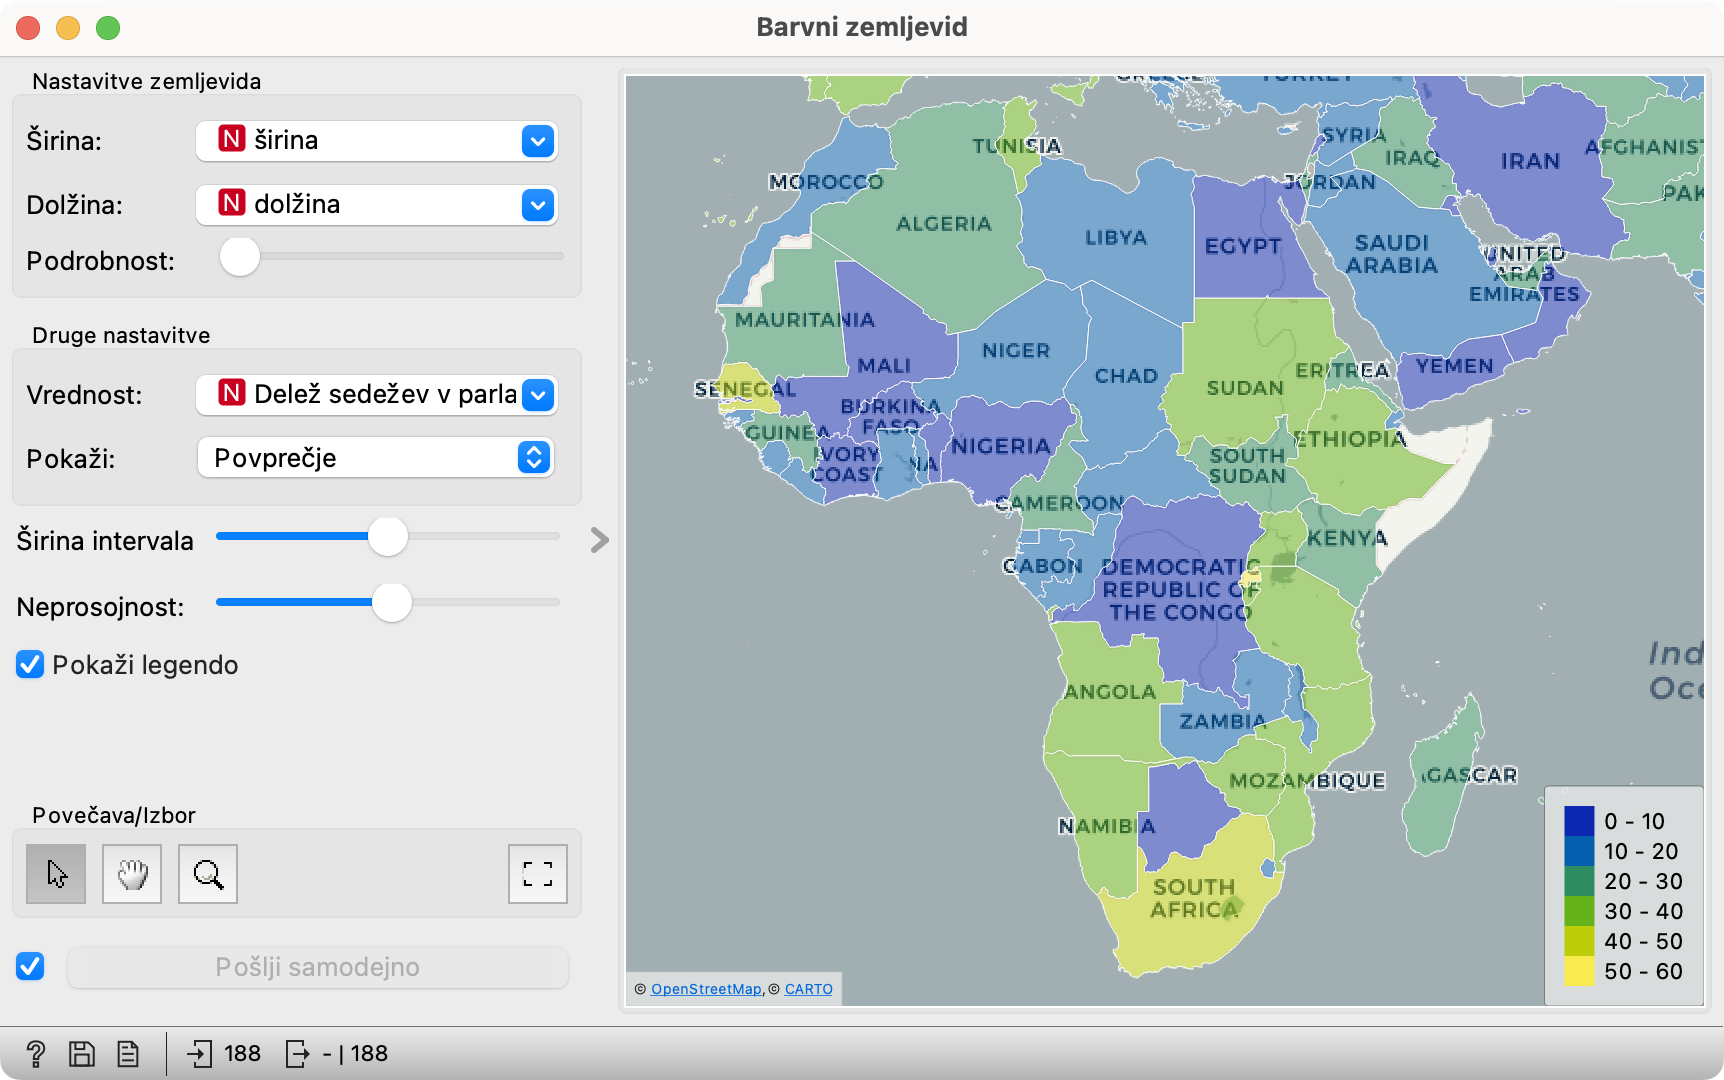Open the CARTO attribution link
This screenshot has width=1724, height=1080.
coord(809,989)
